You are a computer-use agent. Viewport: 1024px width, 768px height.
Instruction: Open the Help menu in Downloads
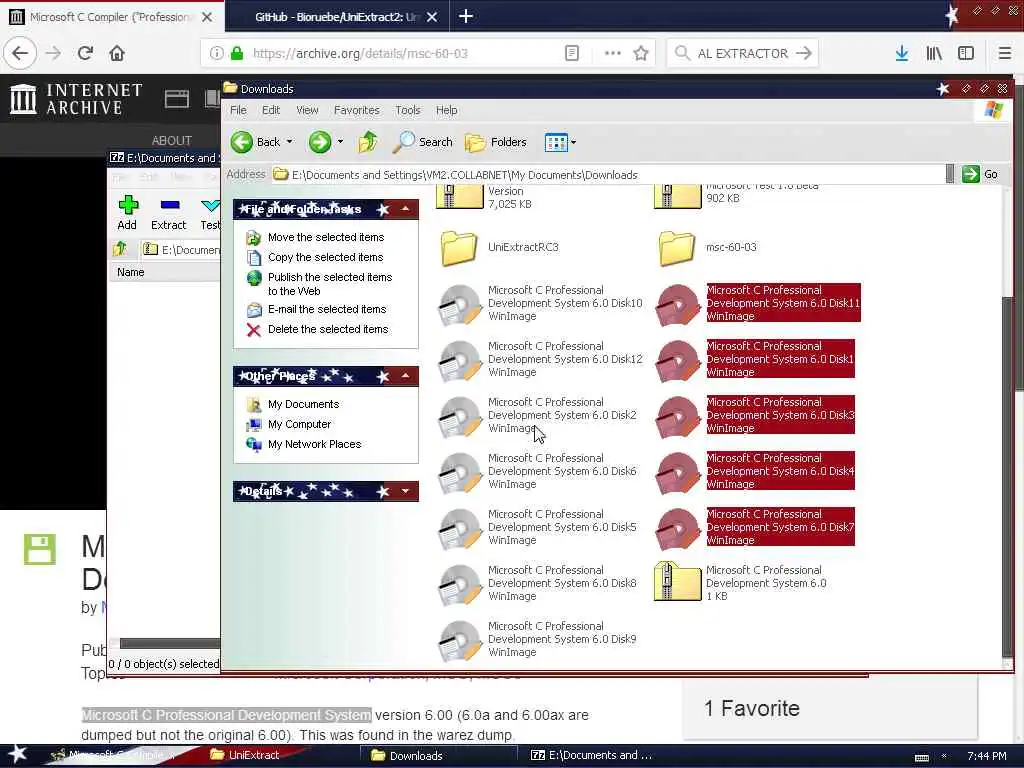[447, 110]
